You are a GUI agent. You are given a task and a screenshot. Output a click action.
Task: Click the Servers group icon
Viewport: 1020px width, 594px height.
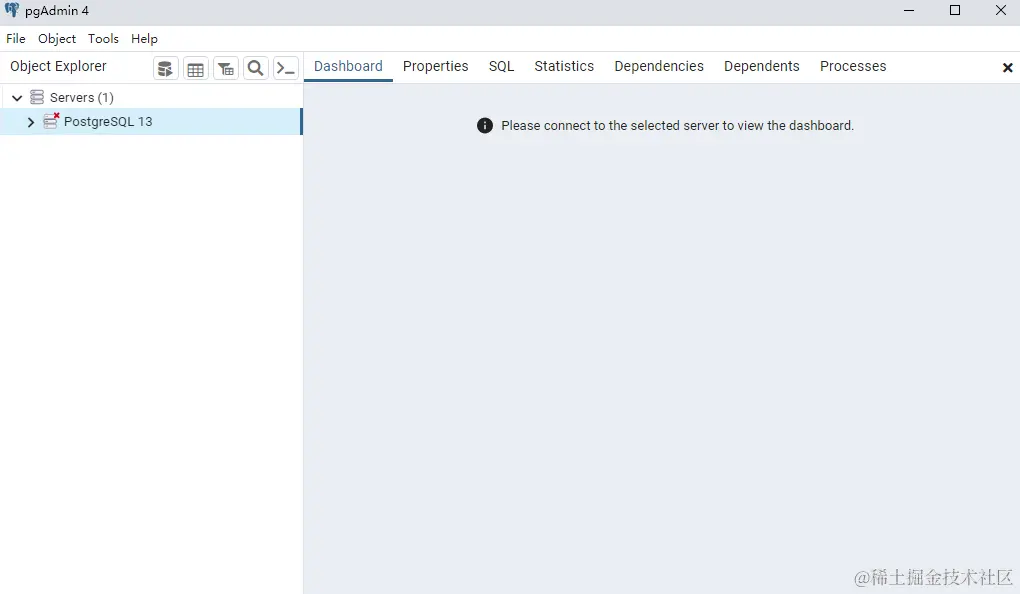(37, 98)
